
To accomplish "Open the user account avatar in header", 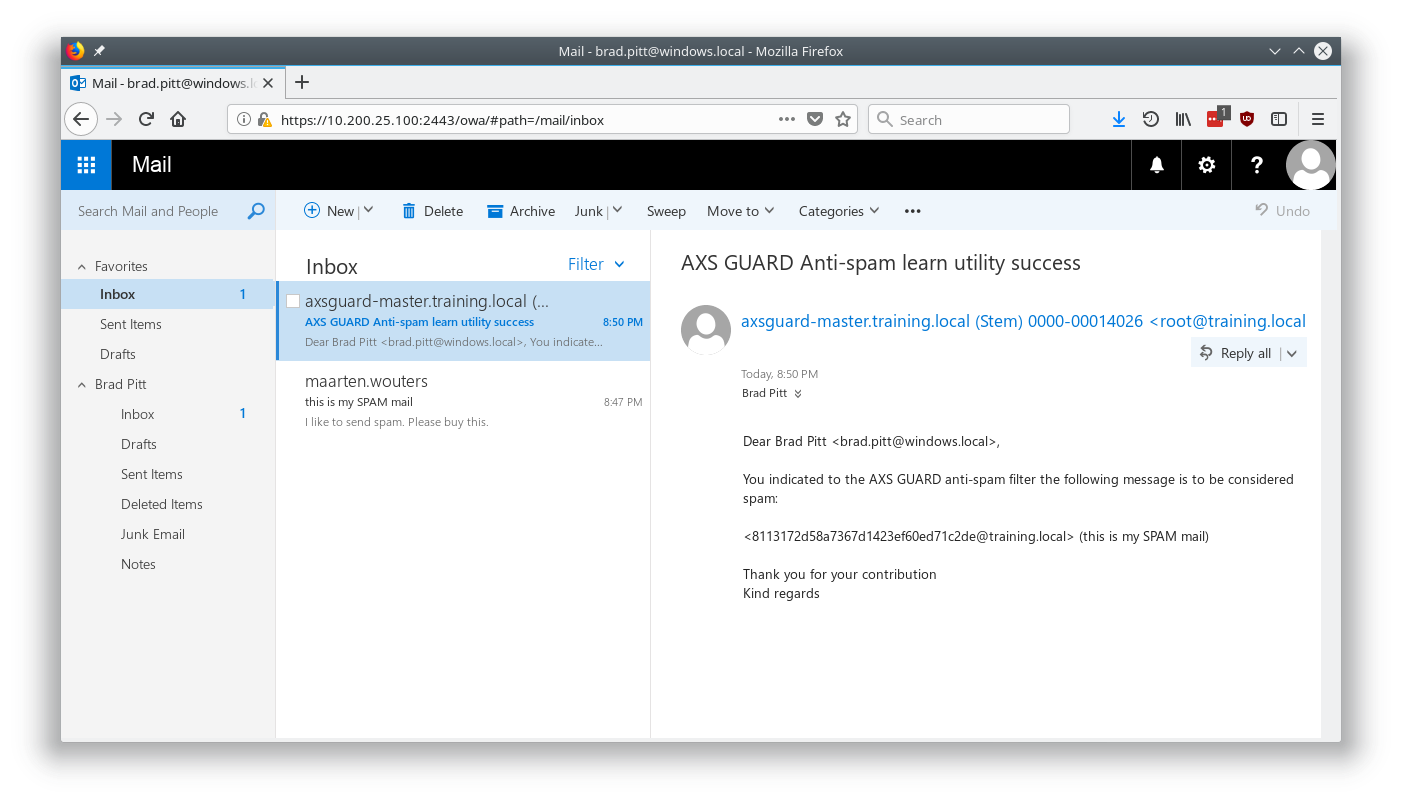I will tap(1310, 165).
